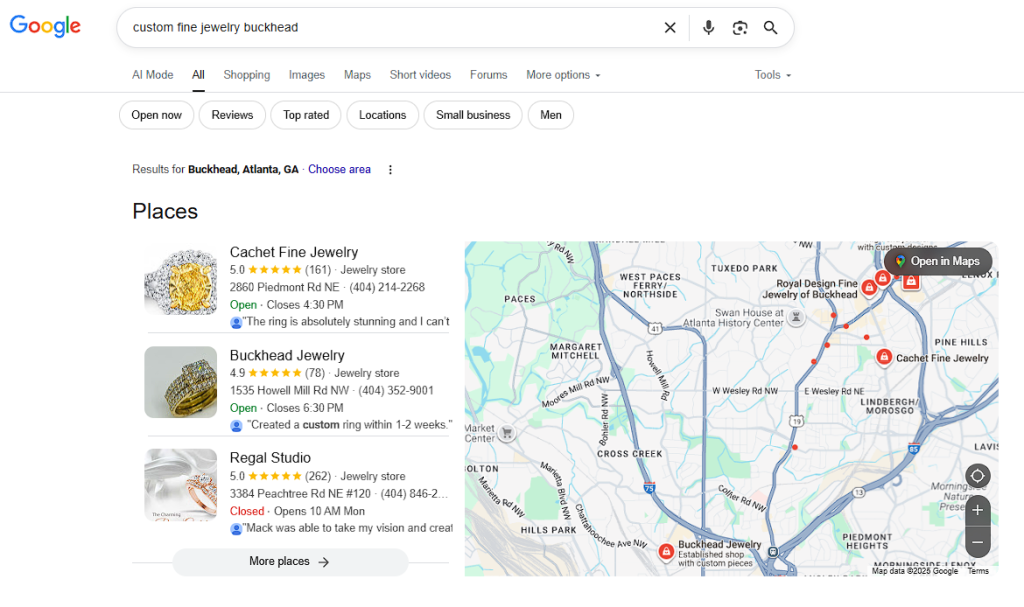The image size is (1024, 607).
Task: Toggle the Men filter chip
Action: (x=551, y=115)
